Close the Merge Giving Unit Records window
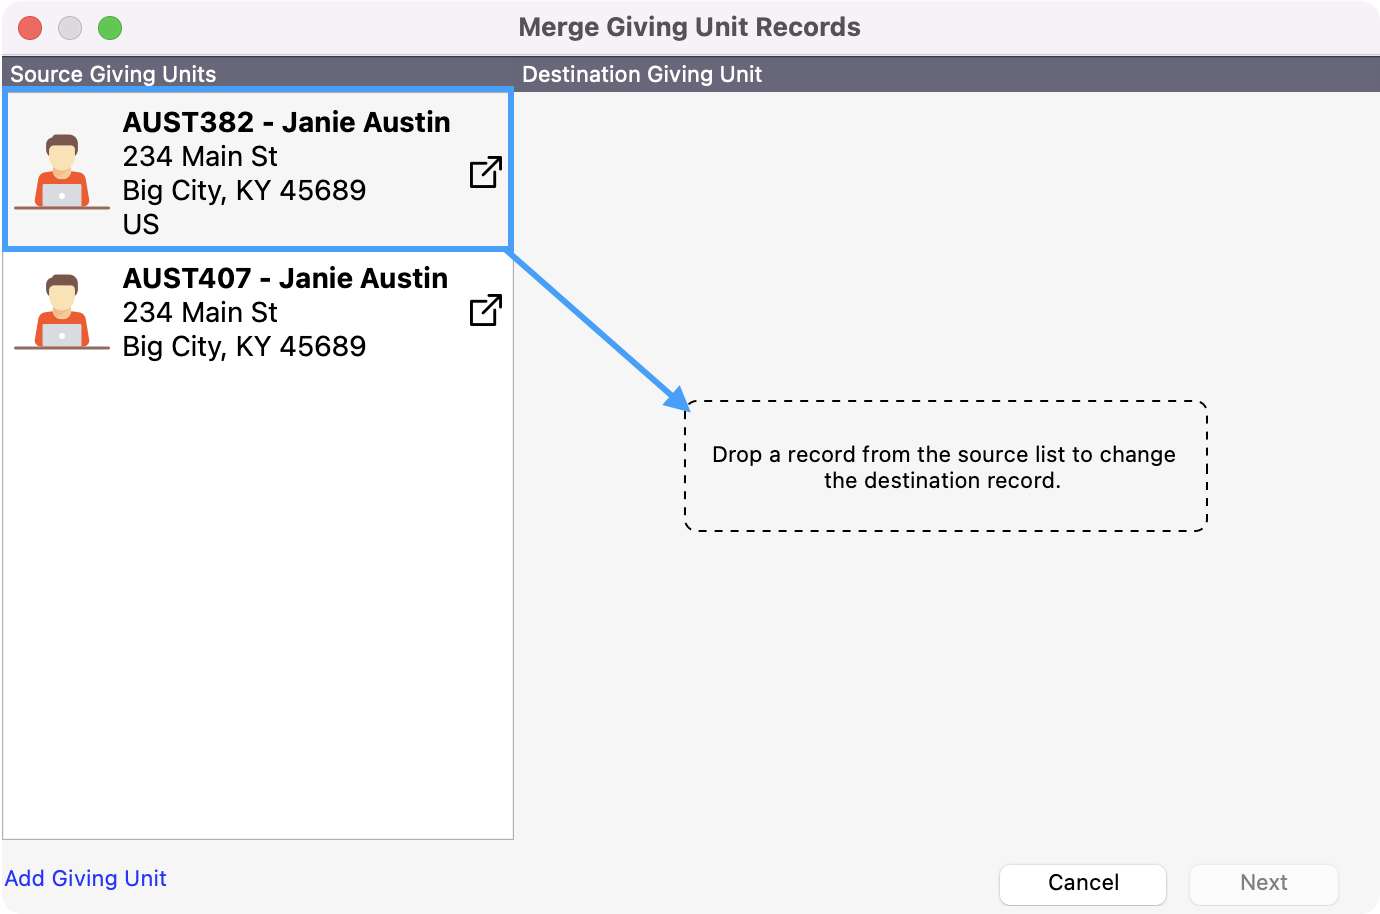The height and width of the screenshot is (914, 1380). pos(30,28)
